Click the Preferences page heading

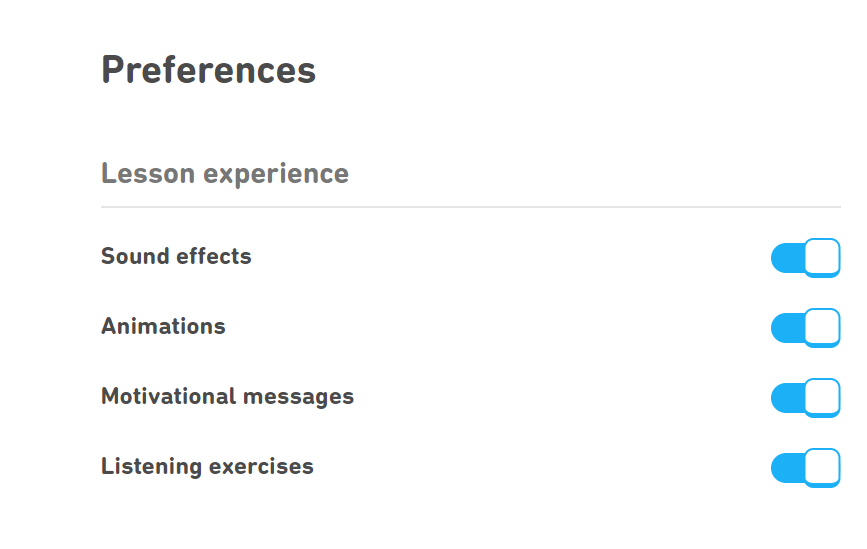(x=208, y=70)
